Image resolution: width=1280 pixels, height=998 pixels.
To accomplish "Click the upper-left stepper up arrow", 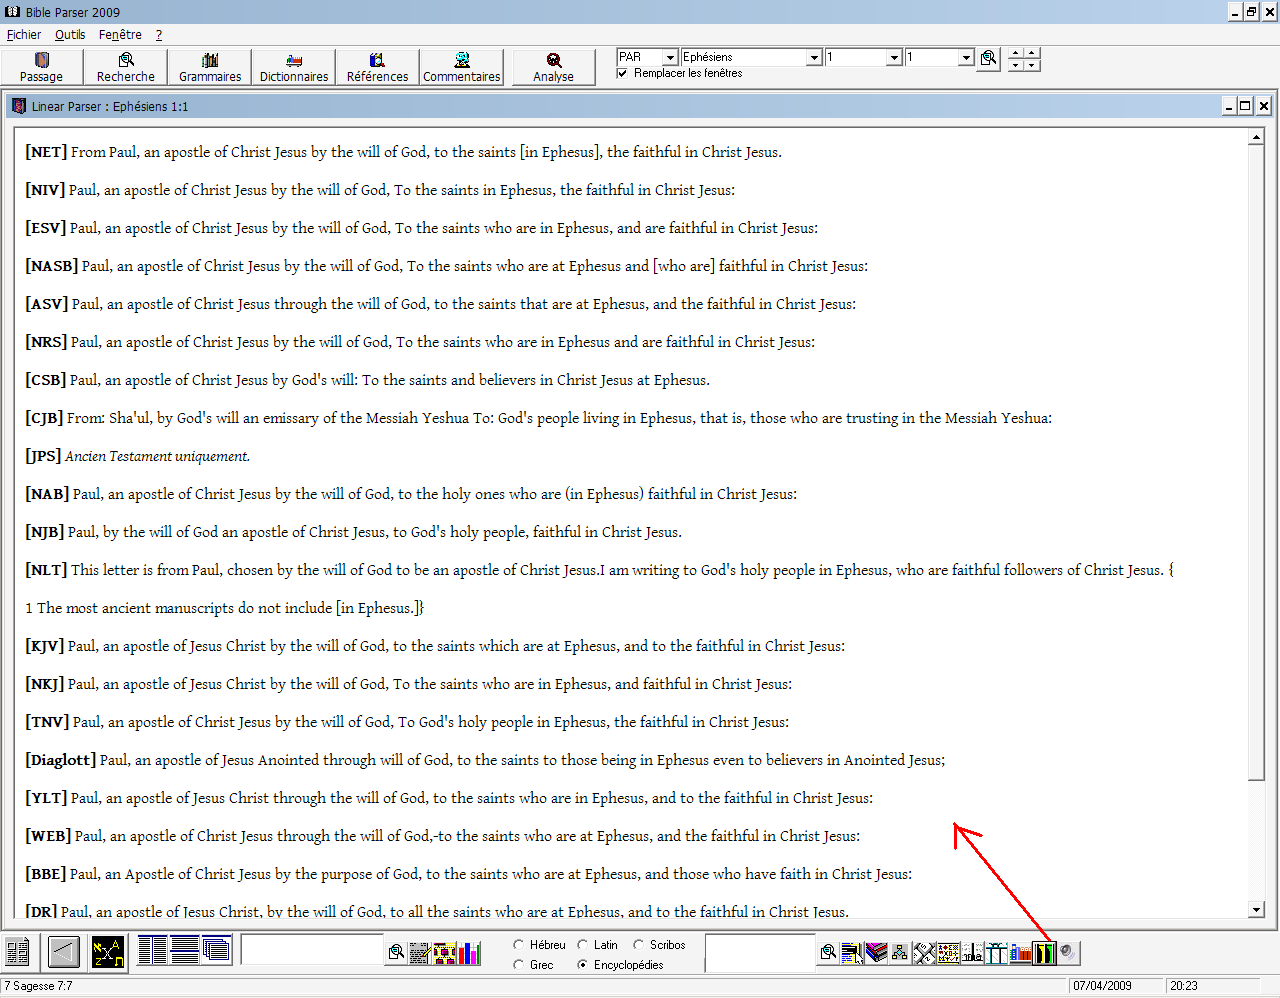I will (1015, 52).
